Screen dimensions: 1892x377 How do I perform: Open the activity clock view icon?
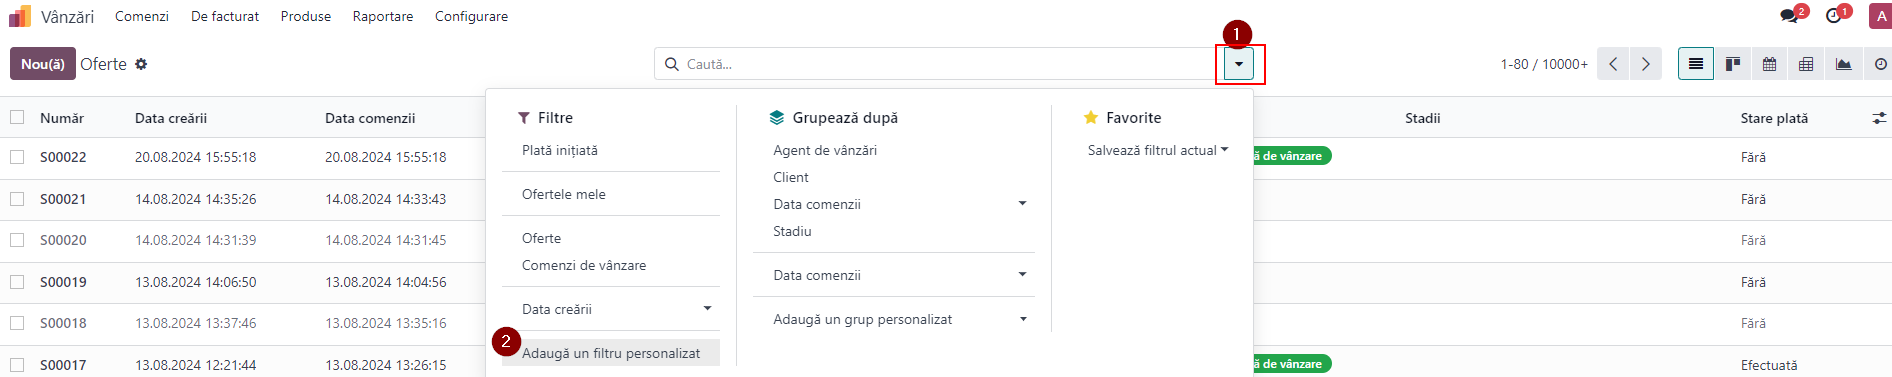pos(1880,64)
